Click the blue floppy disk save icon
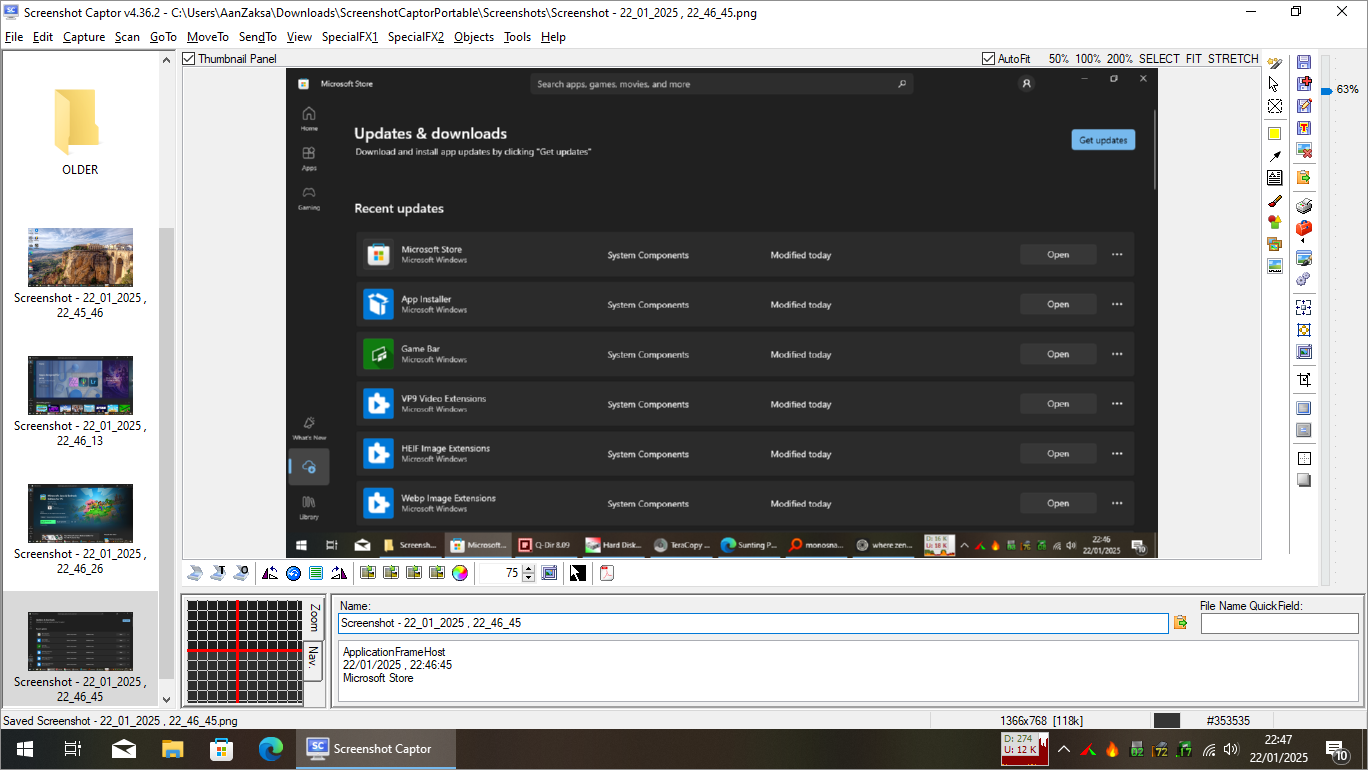 1303,62
